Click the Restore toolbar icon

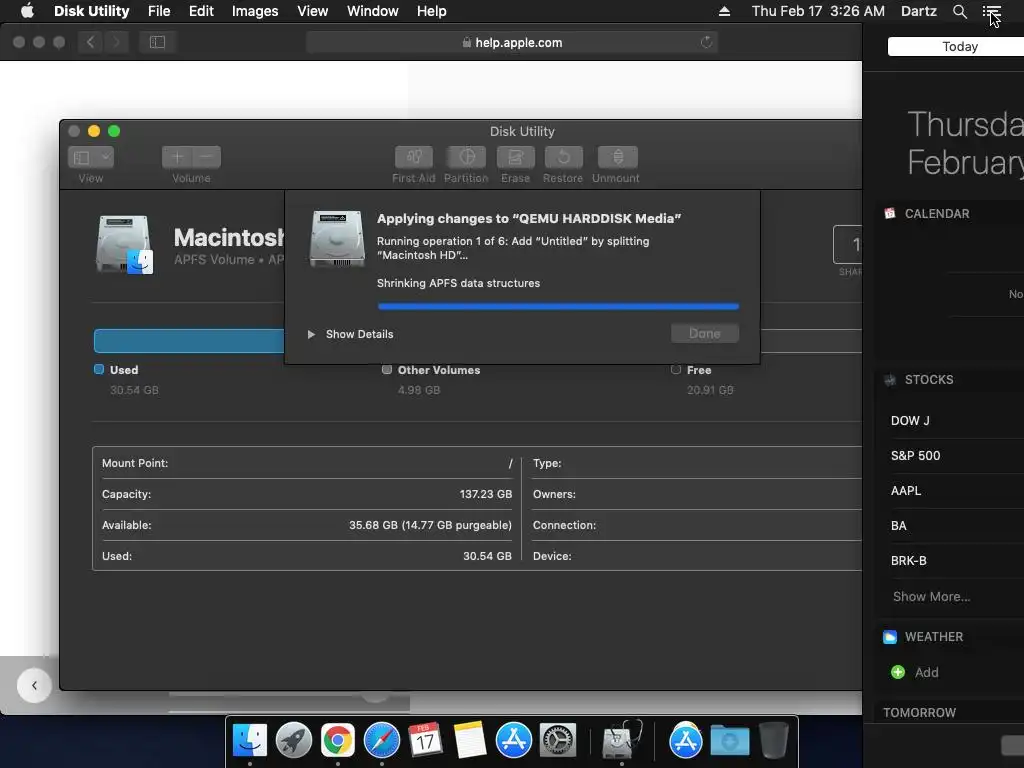coord(564,157)
